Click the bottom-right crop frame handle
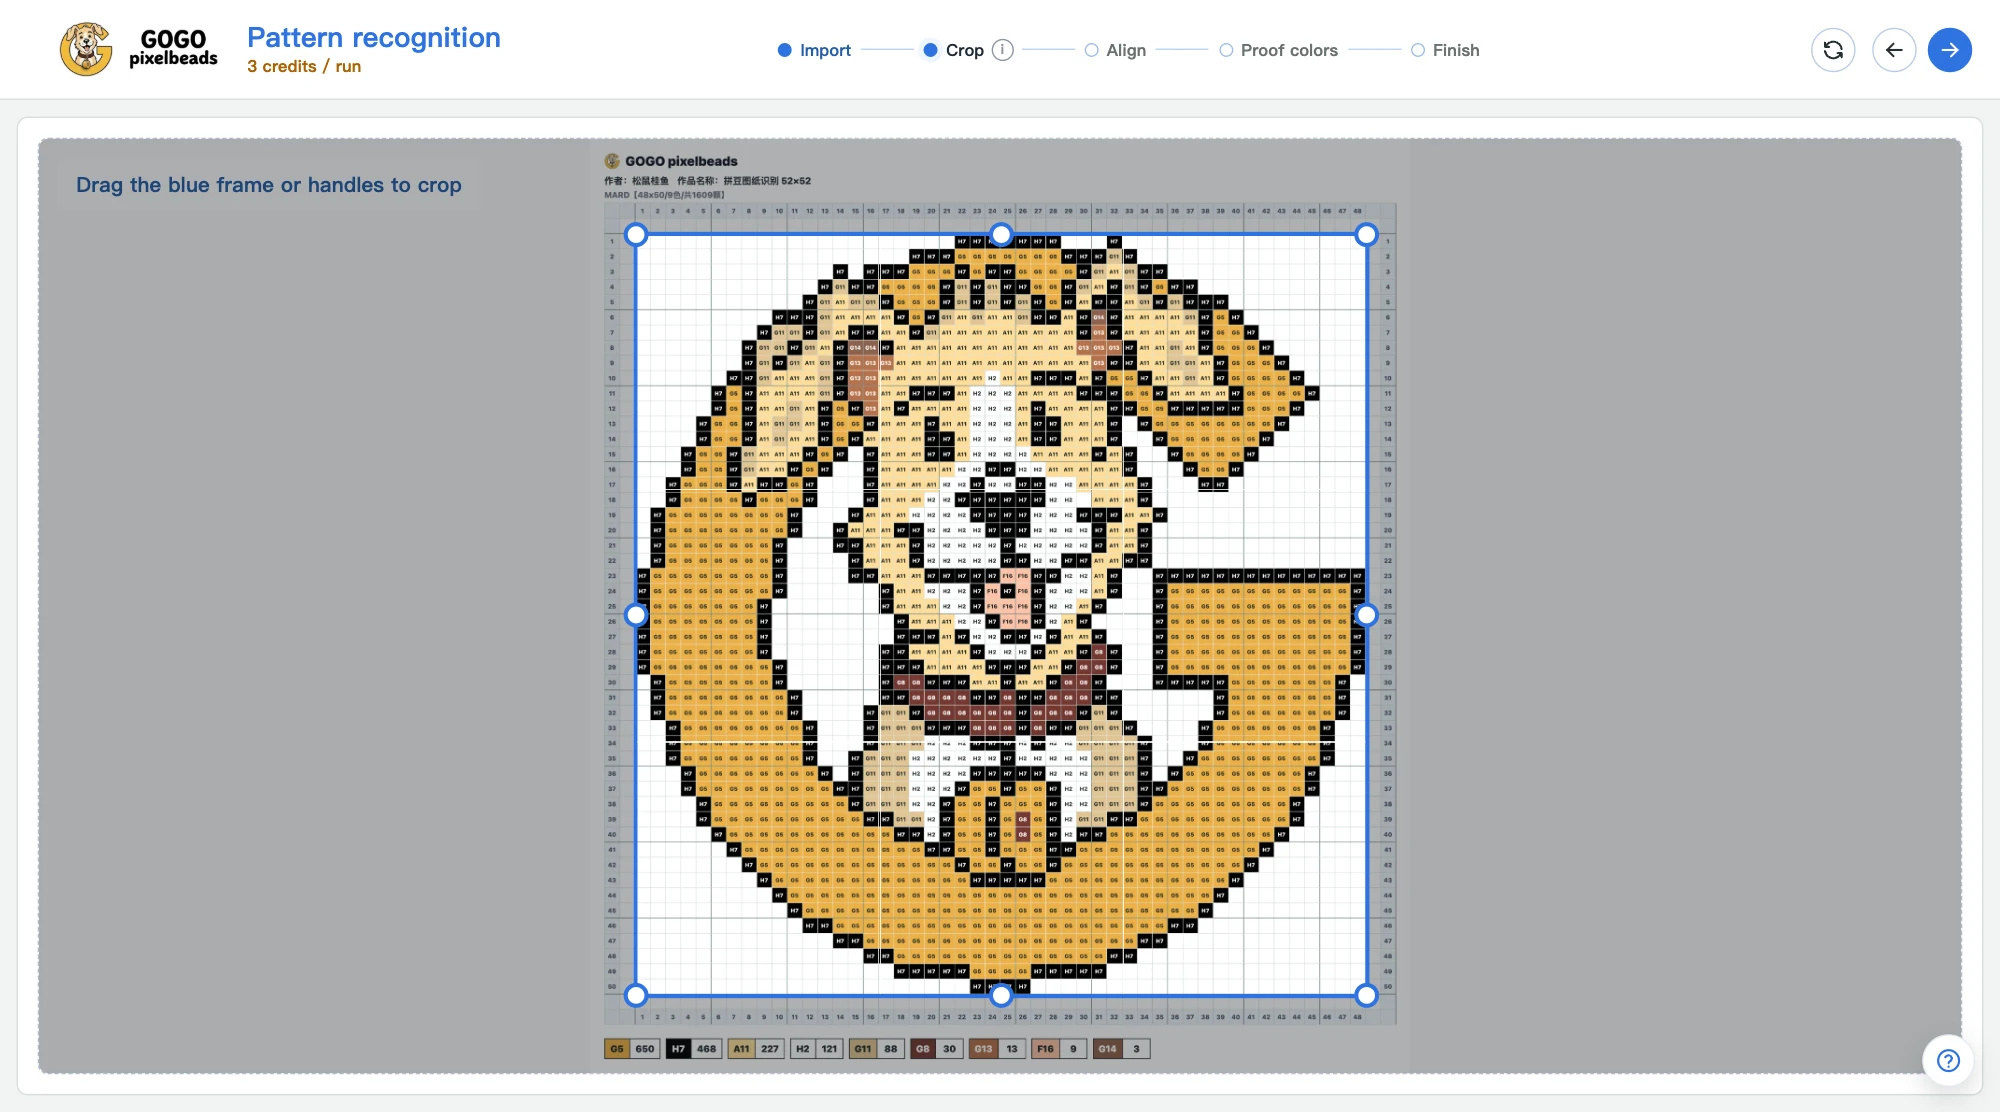 pos(1366,995)
